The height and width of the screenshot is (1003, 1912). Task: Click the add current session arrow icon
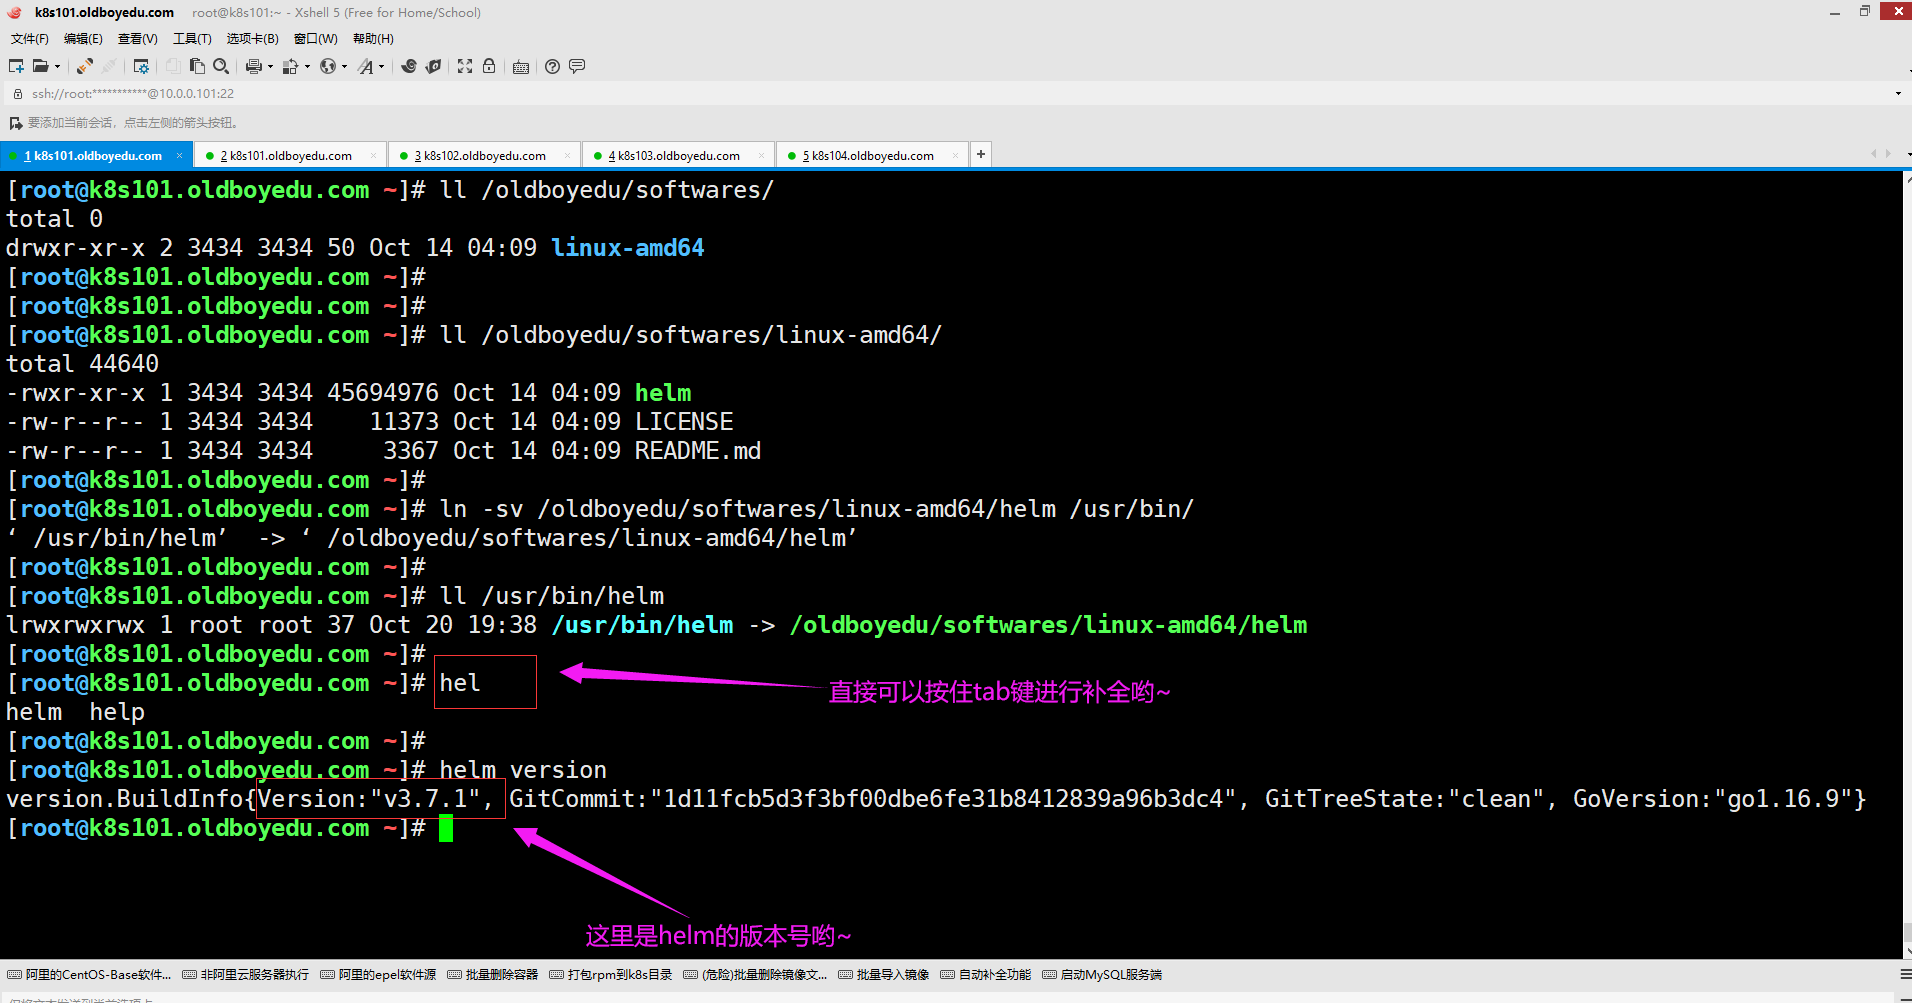point(15,123)
